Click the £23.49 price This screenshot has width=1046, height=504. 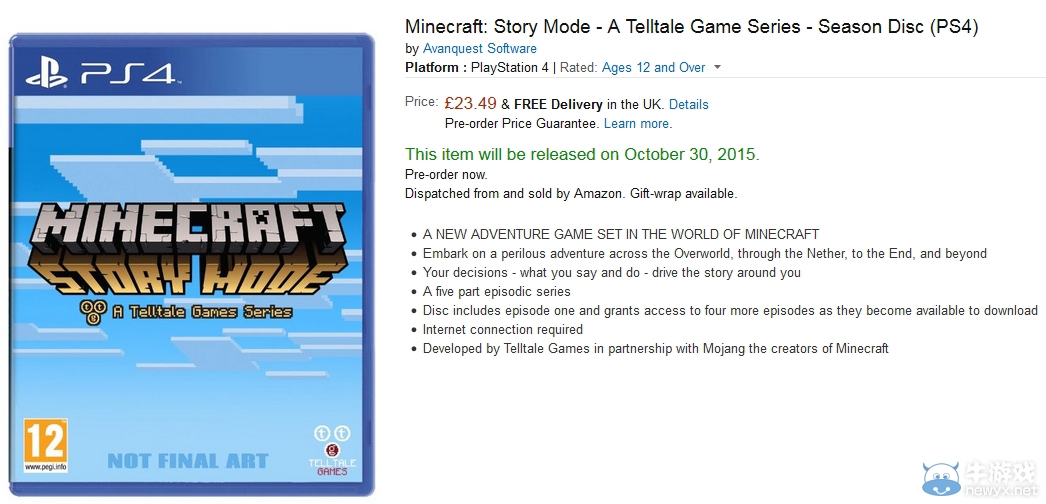click(470, 103)
